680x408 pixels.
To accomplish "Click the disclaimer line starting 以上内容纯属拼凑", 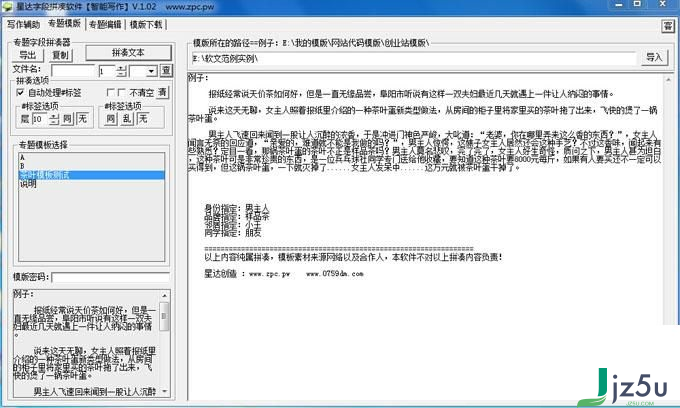I will (x=353, y=257).
